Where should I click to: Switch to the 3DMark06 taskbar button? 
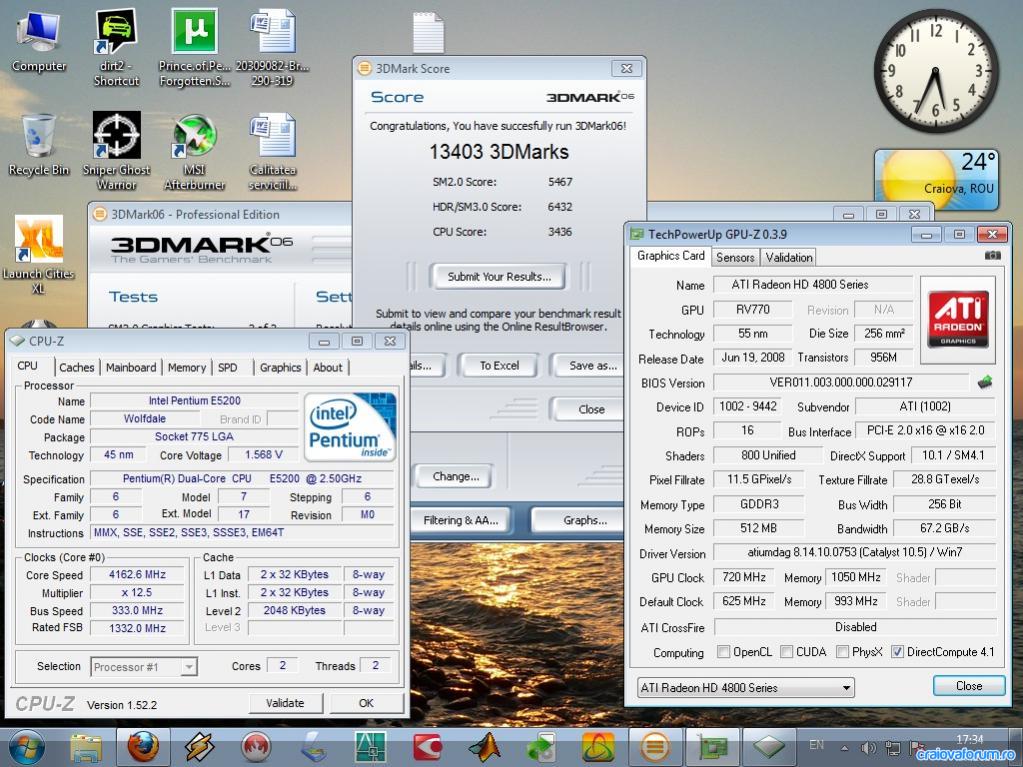click(656, 747)
